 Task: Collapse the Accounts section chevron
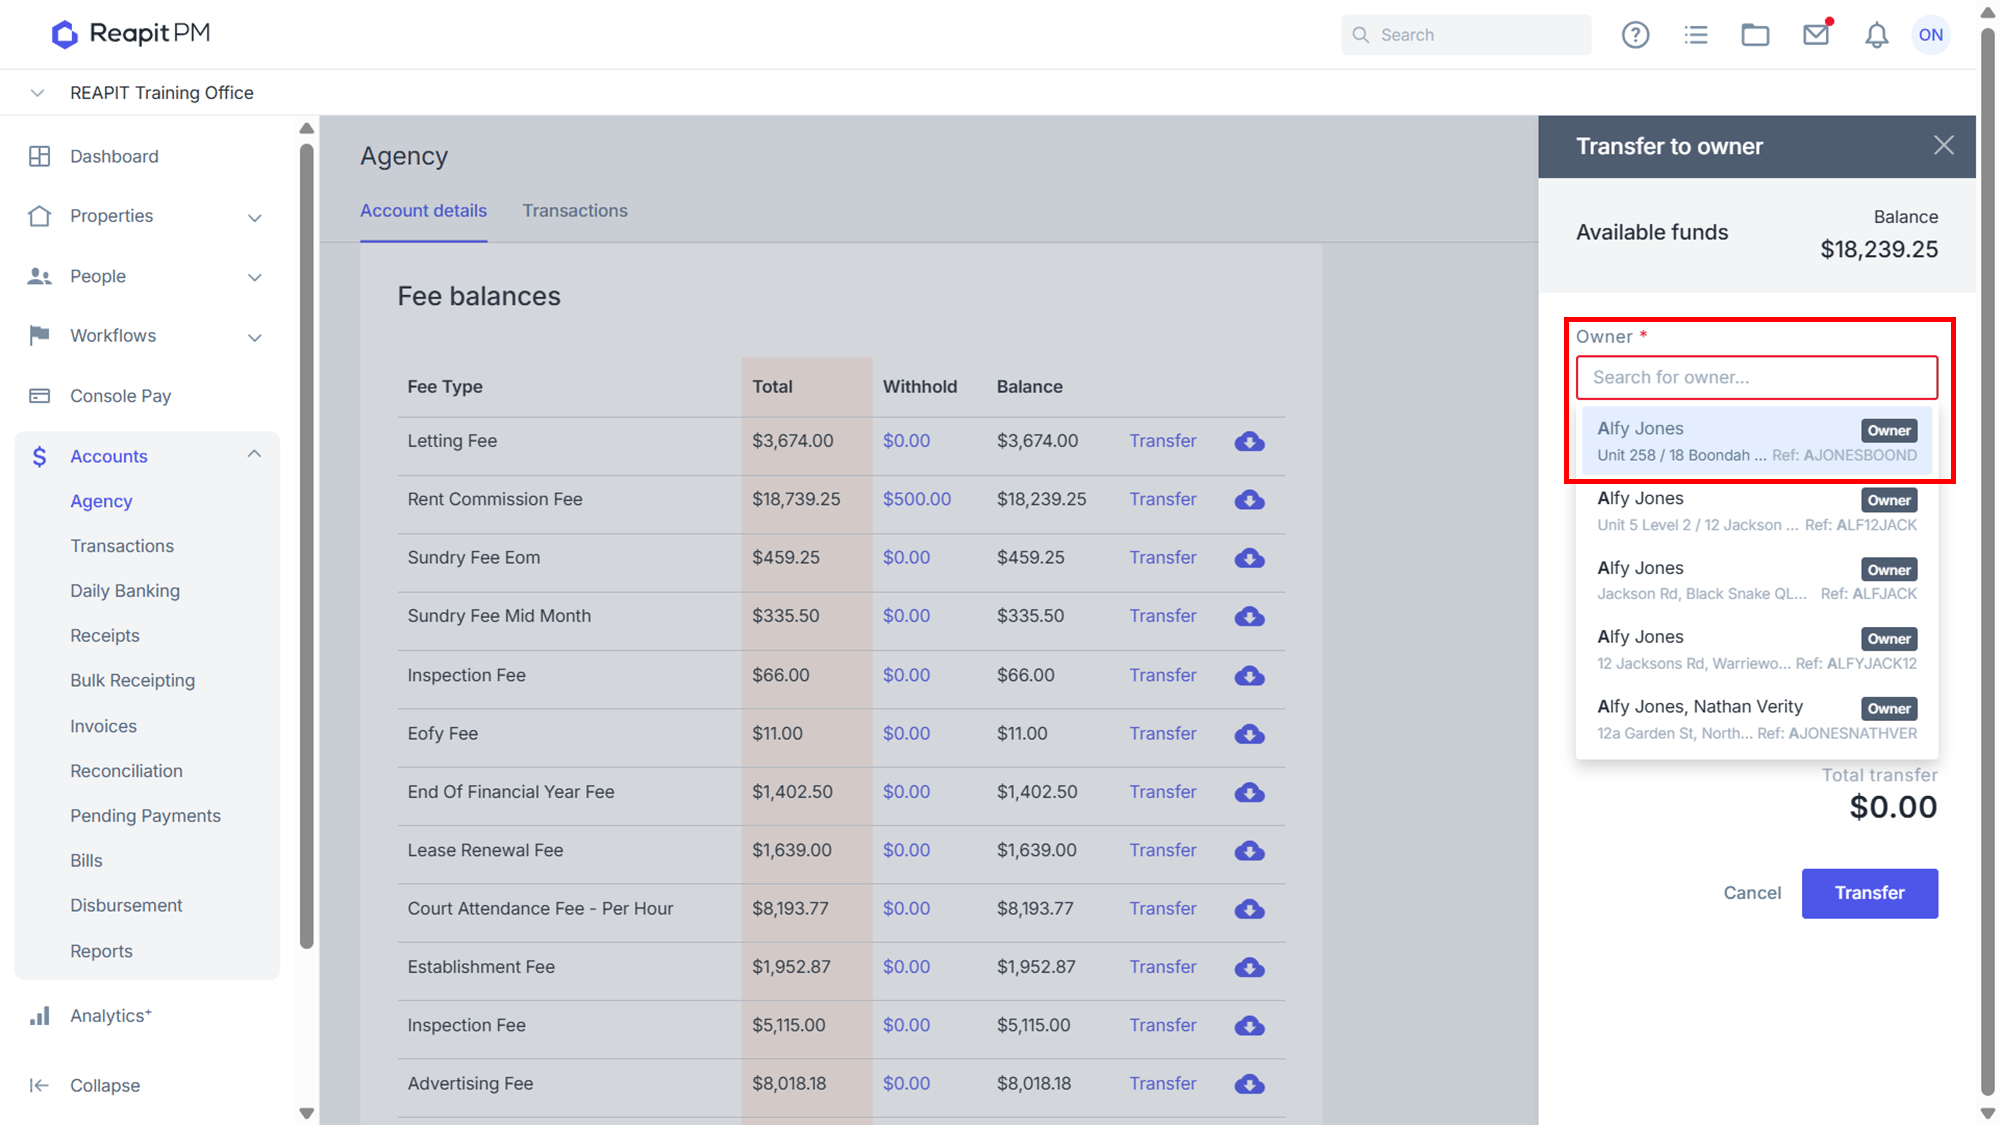[x=254, y=454]
